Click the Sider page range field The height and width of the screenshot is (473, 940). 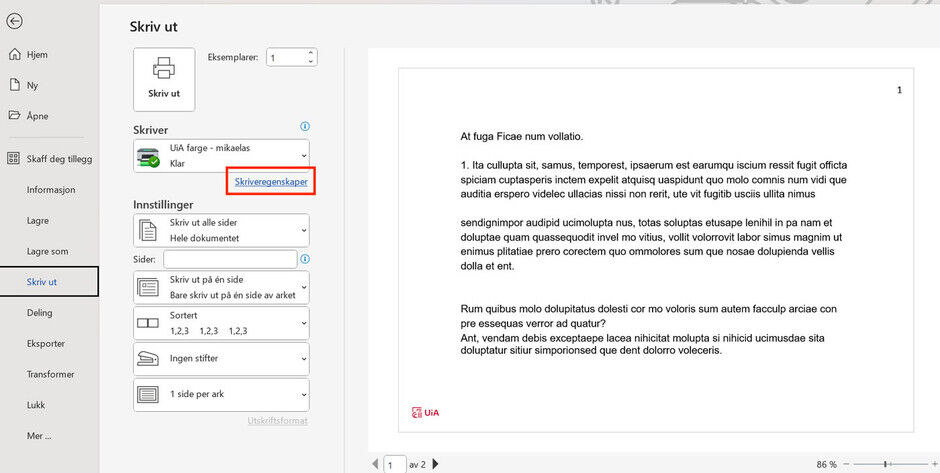(230, 259)
